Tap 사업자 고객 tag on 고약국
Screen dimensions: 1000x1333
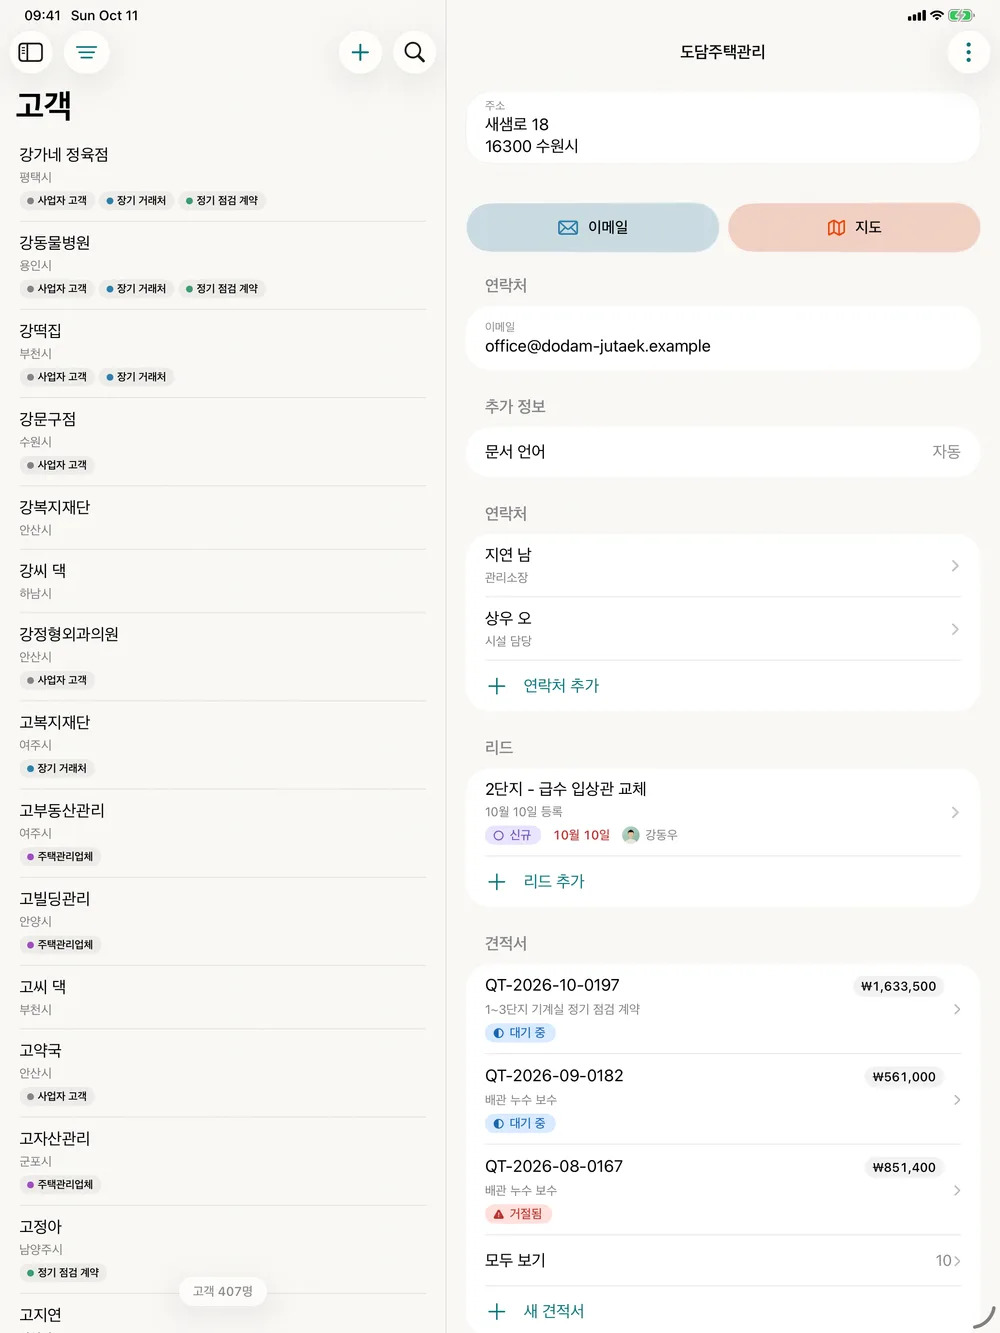coord(57,1096)
